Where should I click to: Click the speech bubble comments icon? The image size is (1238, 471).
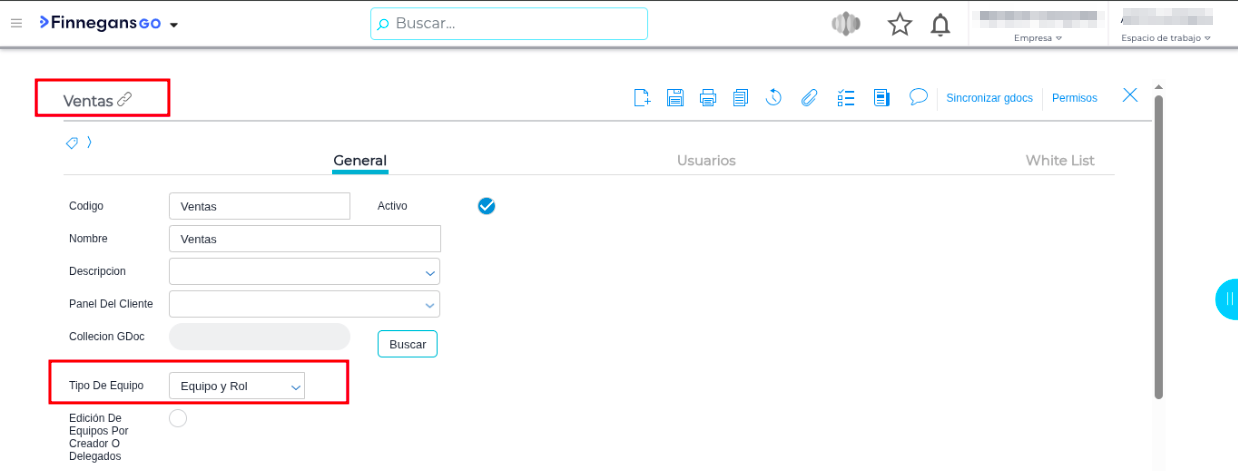pos(918,97)
